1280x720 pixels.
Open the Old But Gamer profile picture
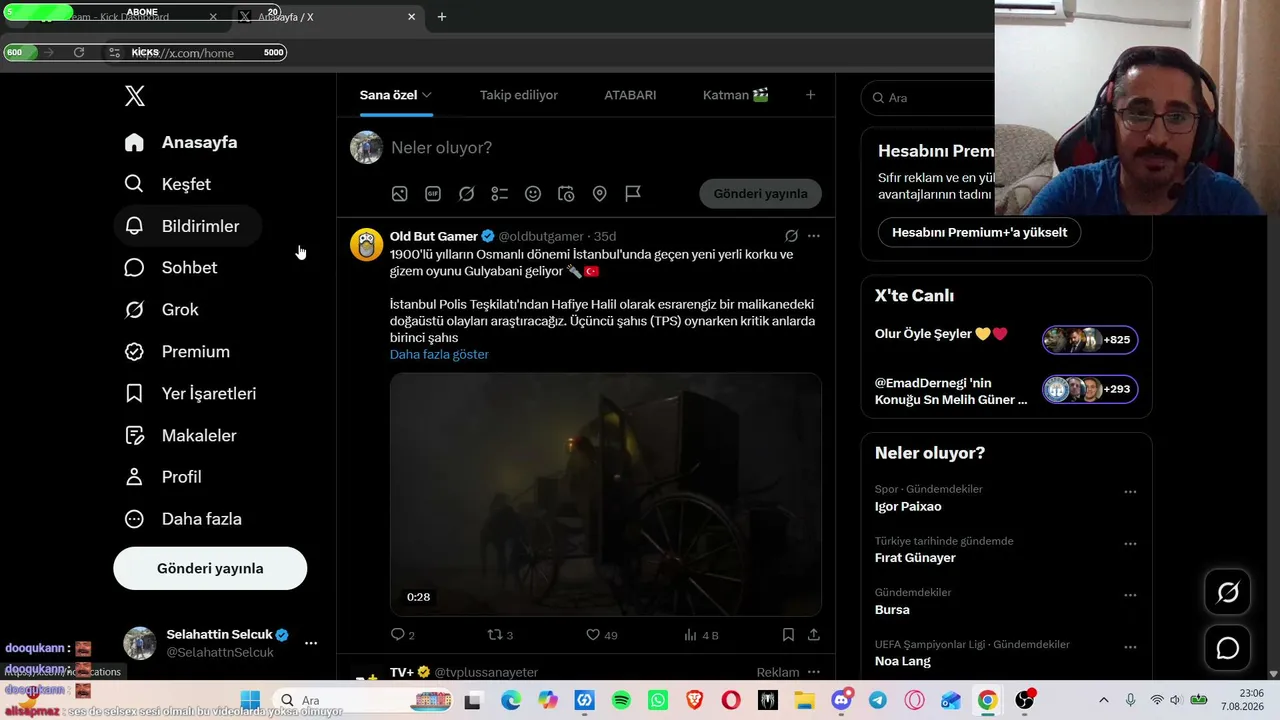click(x=366, y=244)
